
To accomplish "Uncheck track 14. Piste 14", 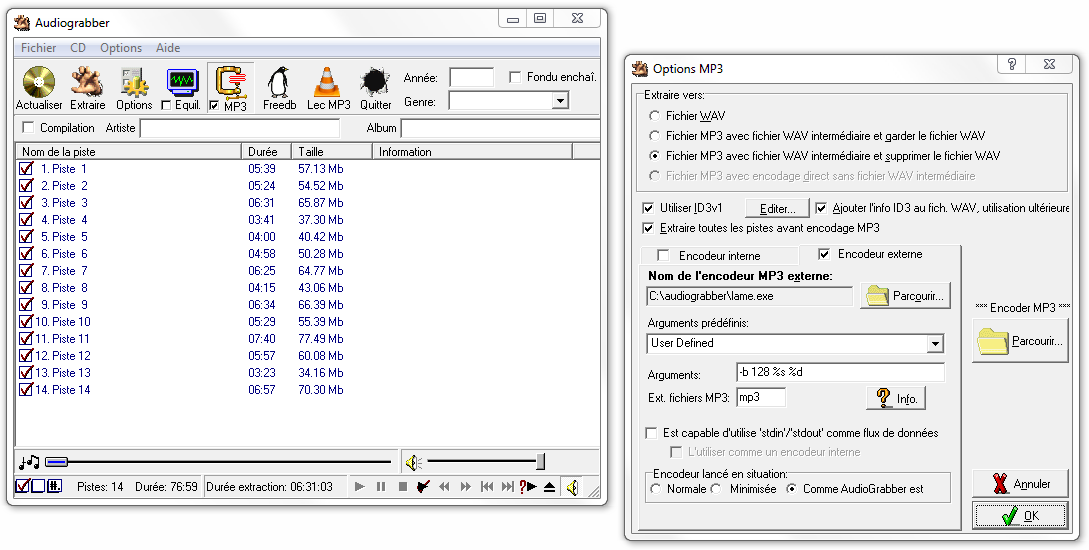I will tap(26, 390).
